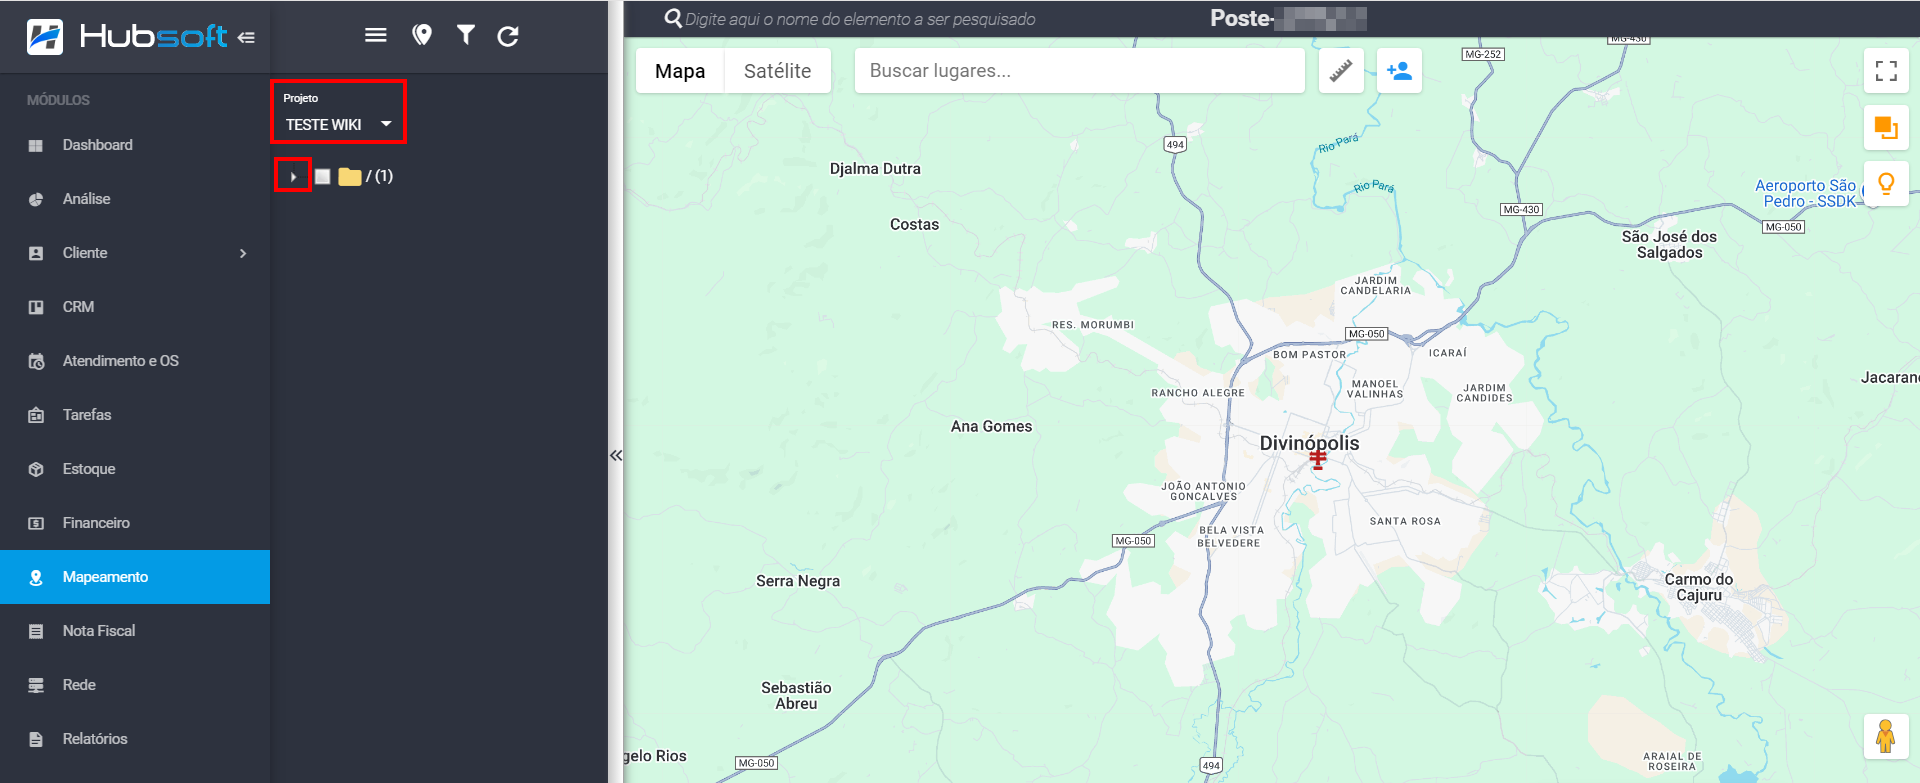
Task: Select the ruler measure tool
Action: 1341,71
